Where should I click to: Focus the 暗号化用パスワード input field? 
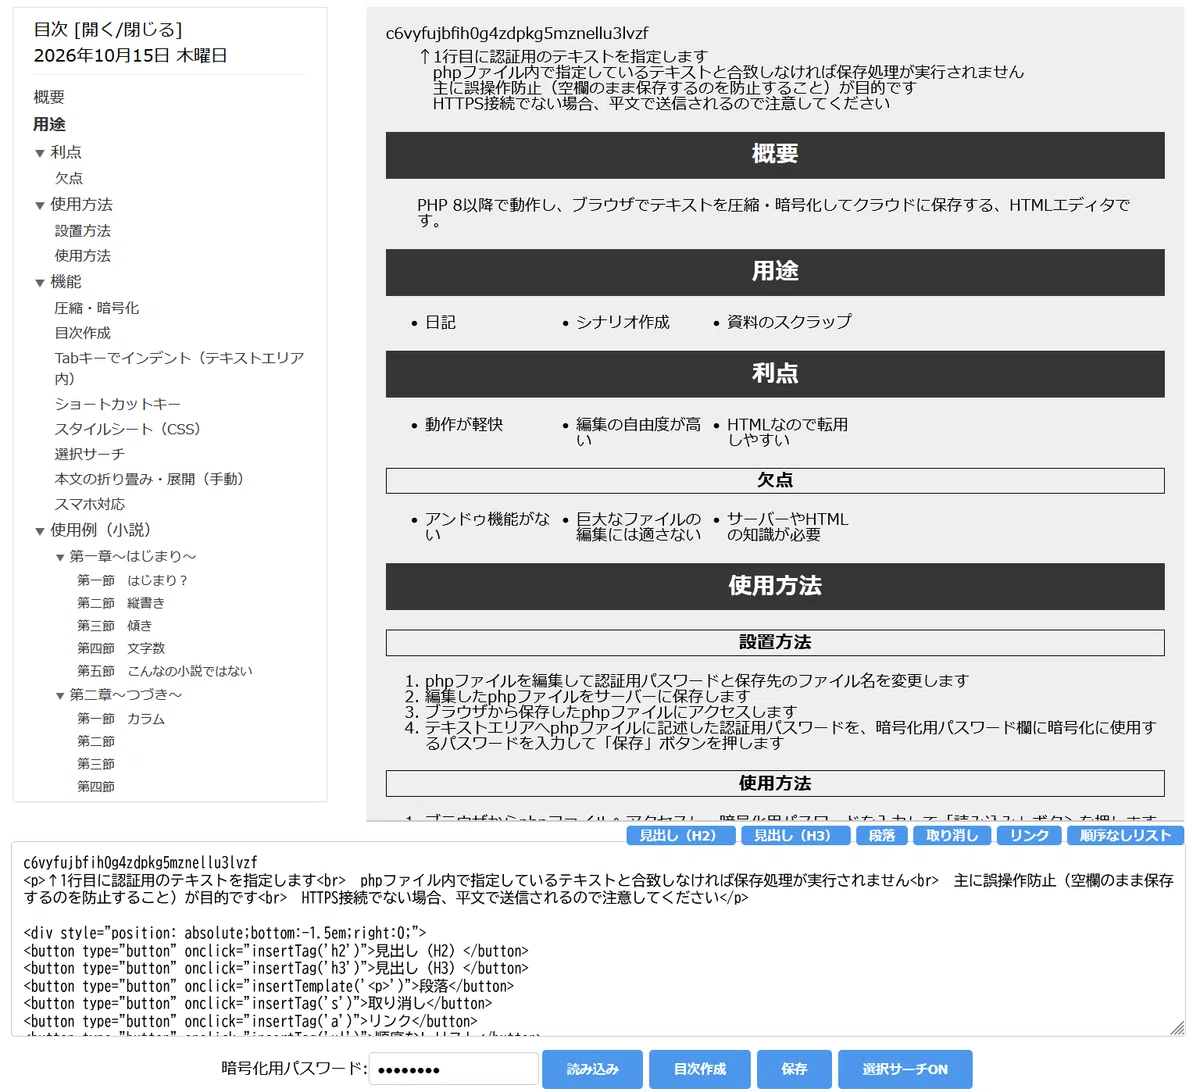pos(454,1069)
